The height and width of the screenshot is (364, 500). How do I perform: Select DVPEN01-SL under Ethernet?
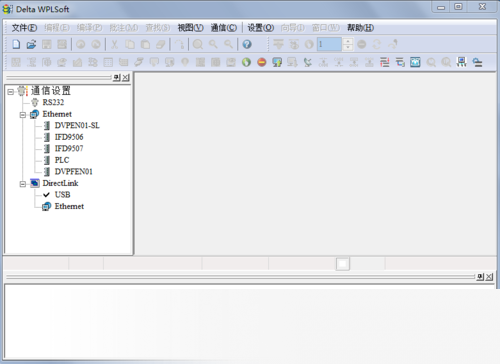(77, 125)
